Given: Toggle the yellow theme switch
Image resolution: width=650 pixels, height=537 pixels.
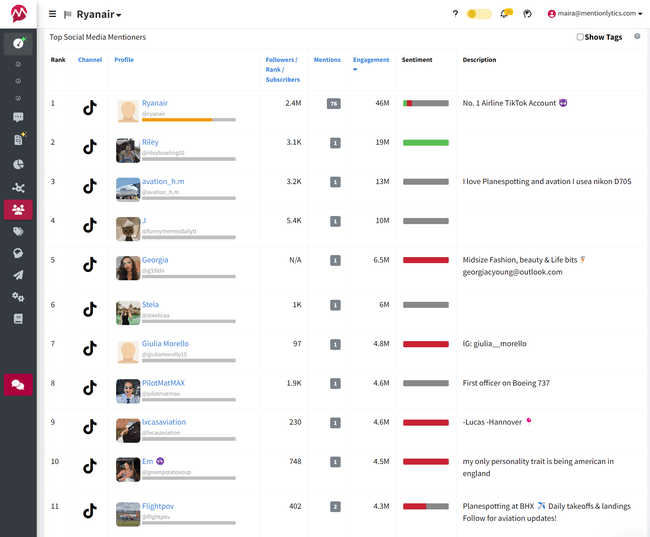Looking at the screenshot, I should (x=479, y=14).
